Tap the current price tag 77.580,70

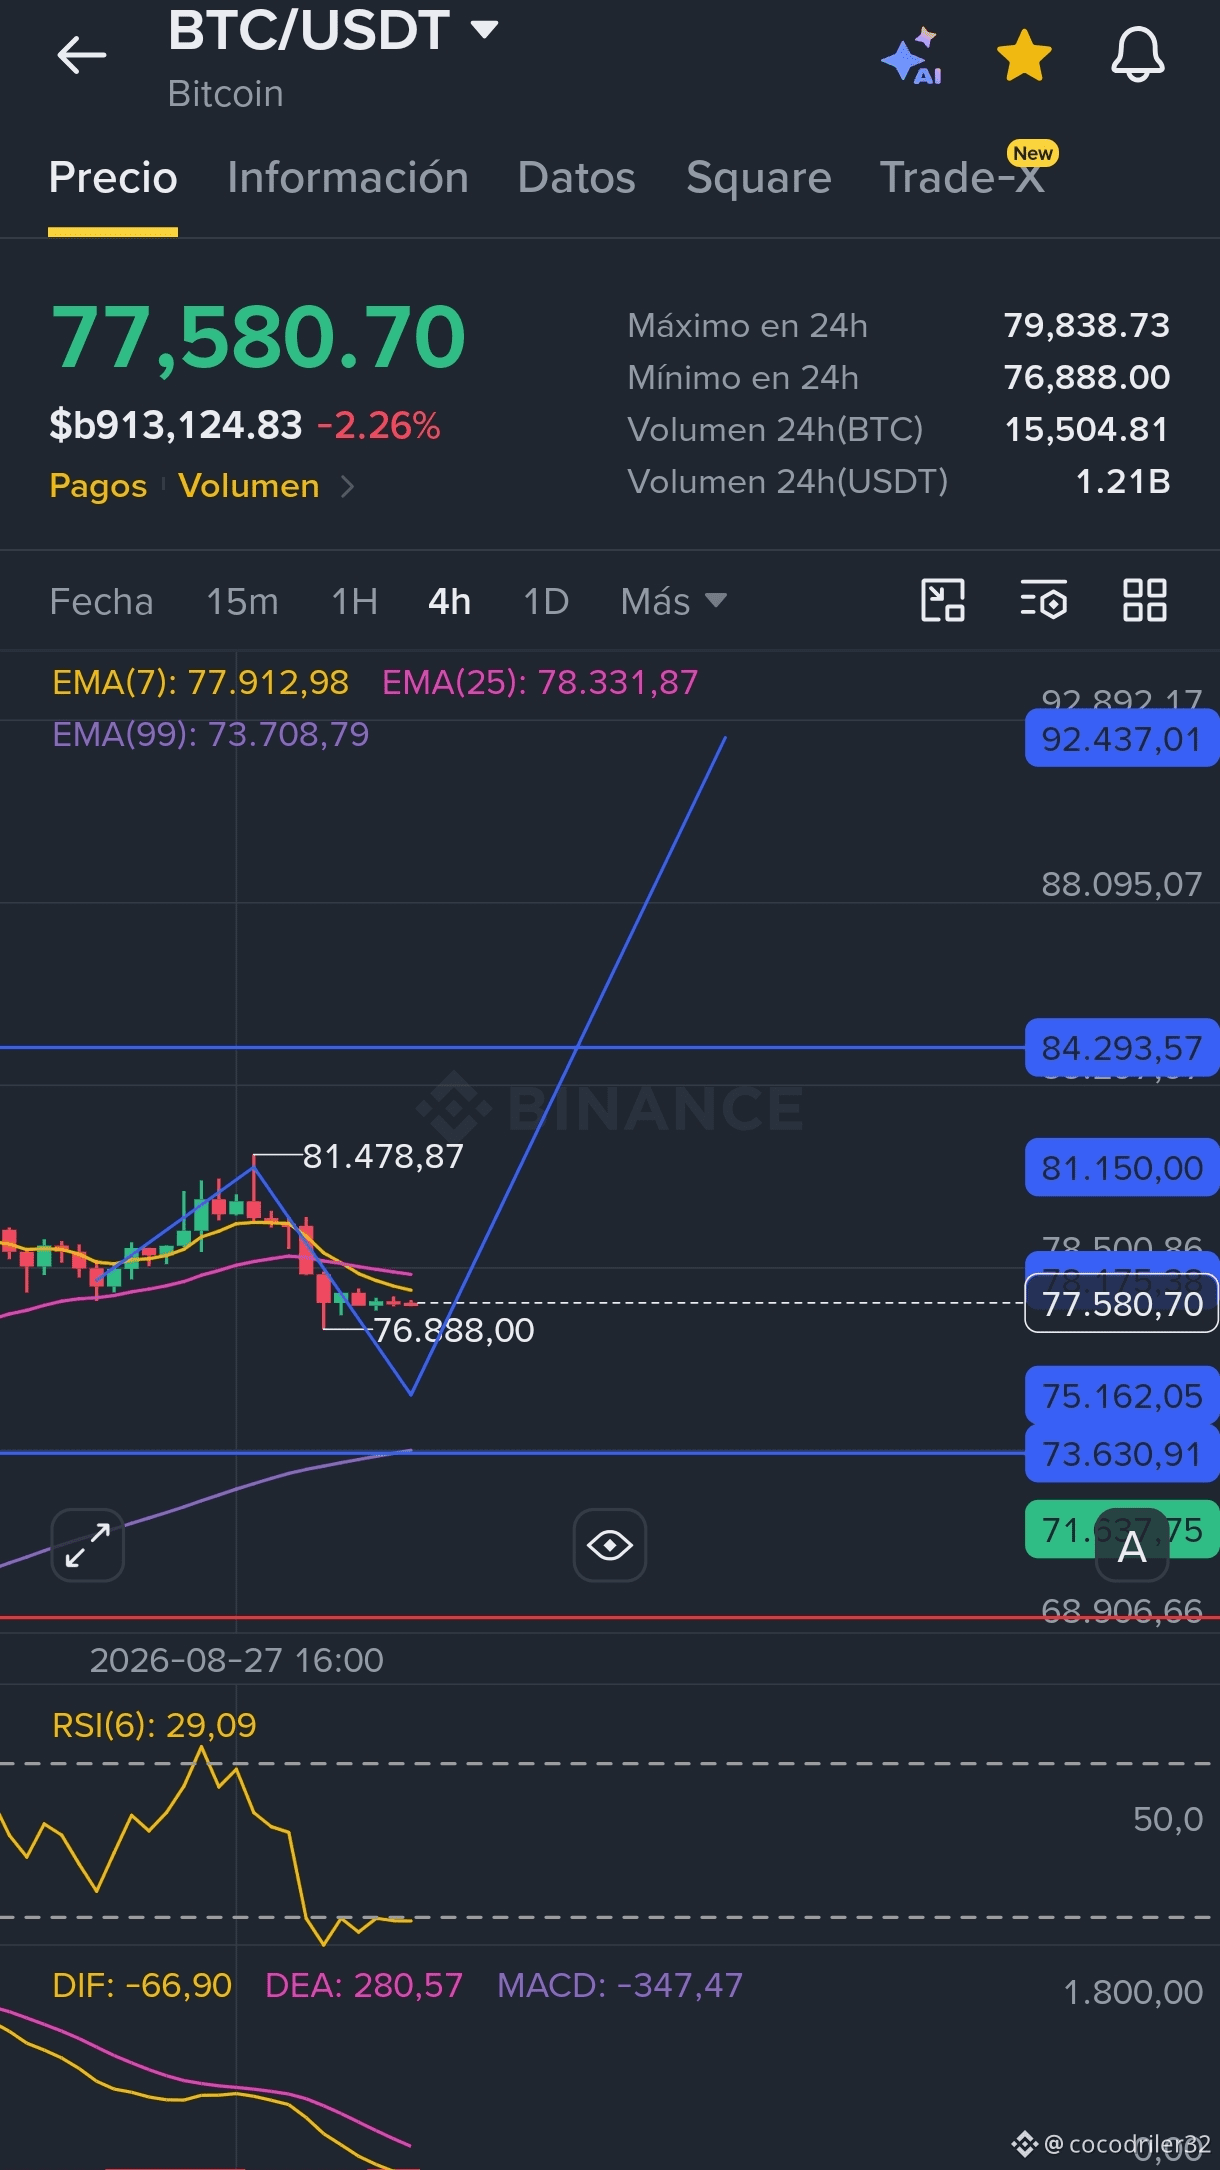pyautogui.click(x=1122, y=1303)
